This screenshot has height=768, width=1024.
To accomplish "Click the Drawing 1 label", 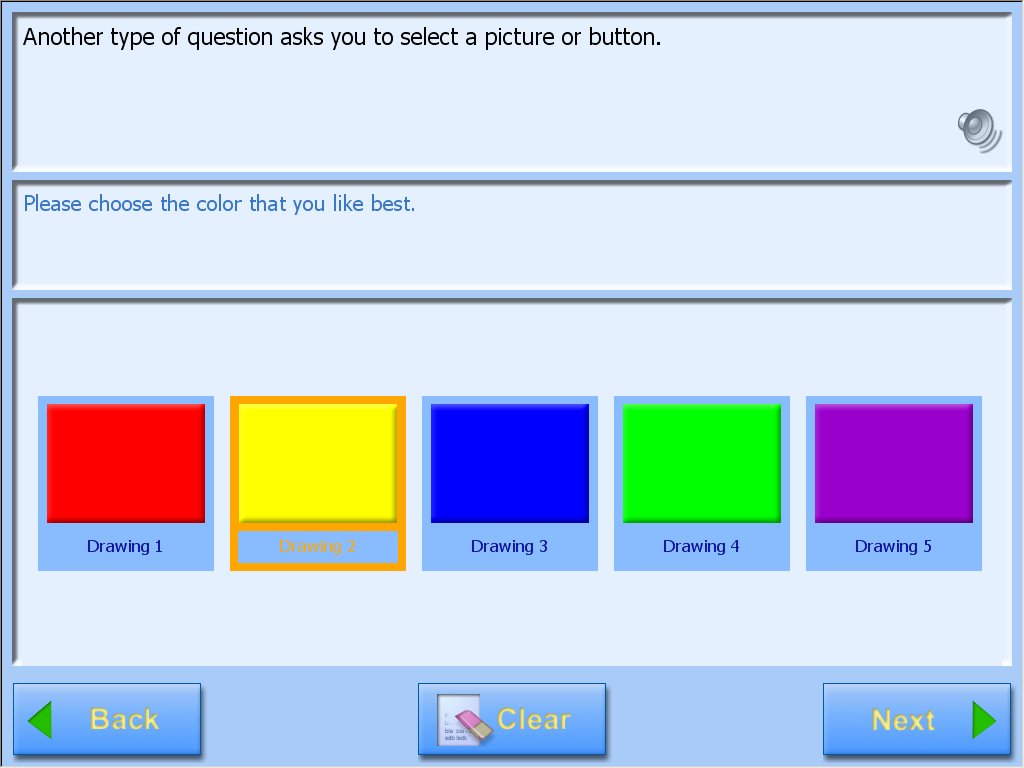I will click(x=125, y=546).
